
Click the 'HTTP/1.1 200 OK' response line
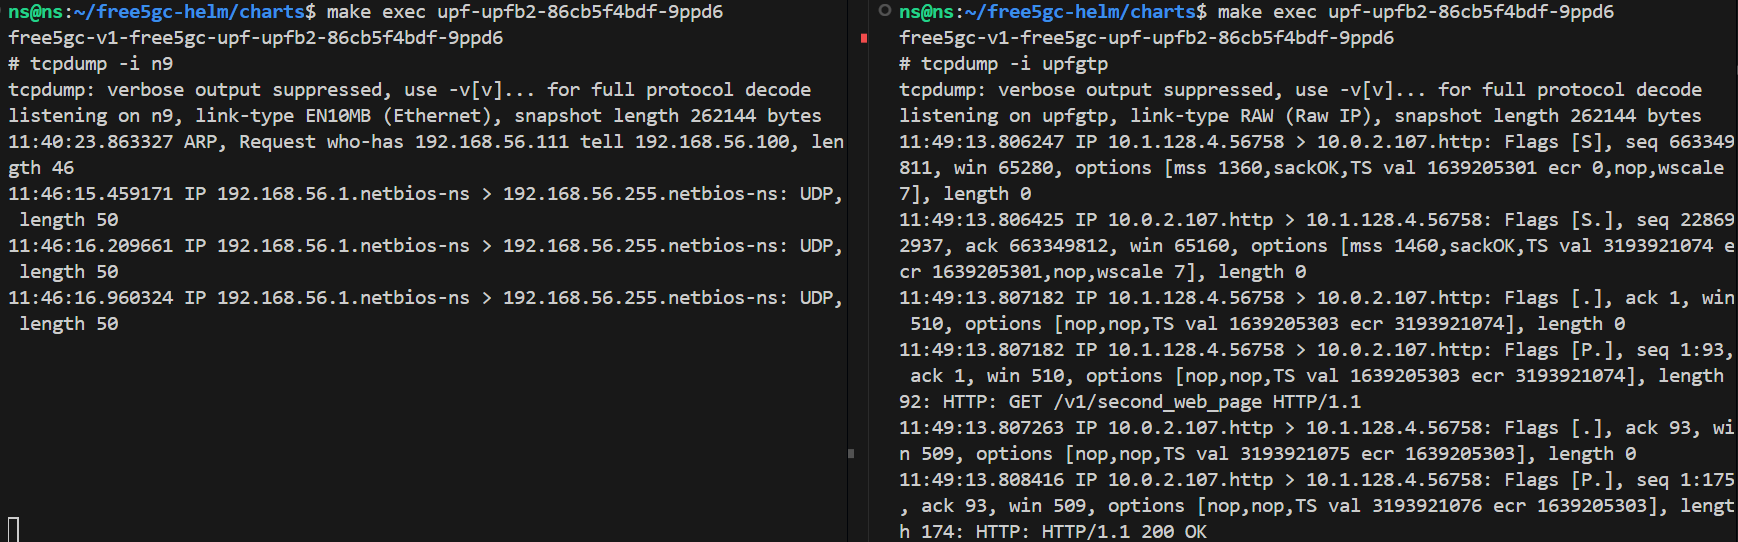click(x=1124, y=532)
